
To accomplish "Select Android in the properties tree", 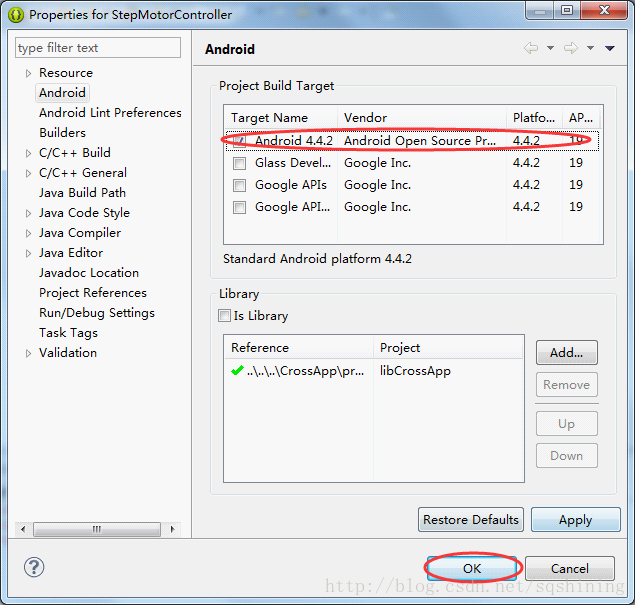I will coord(62,93).
